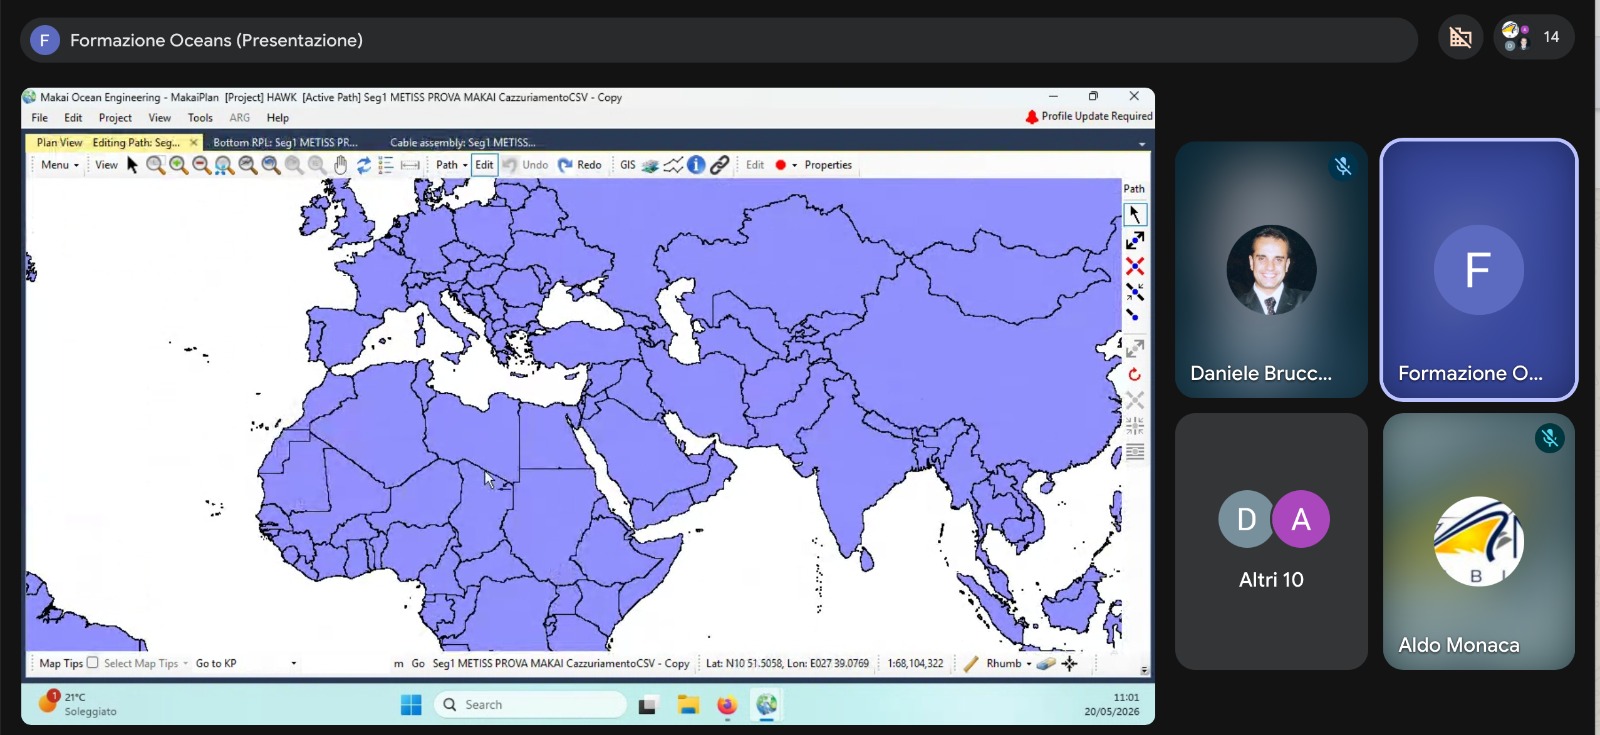1600x735 pixels.
Task: Click the Redo button
Action: (580, 165)
